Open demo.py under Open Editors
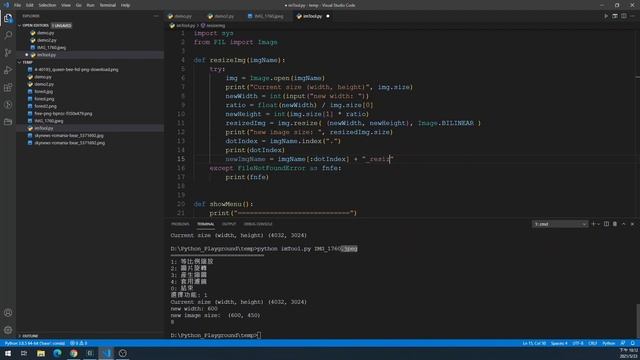 tap(45, 33)
